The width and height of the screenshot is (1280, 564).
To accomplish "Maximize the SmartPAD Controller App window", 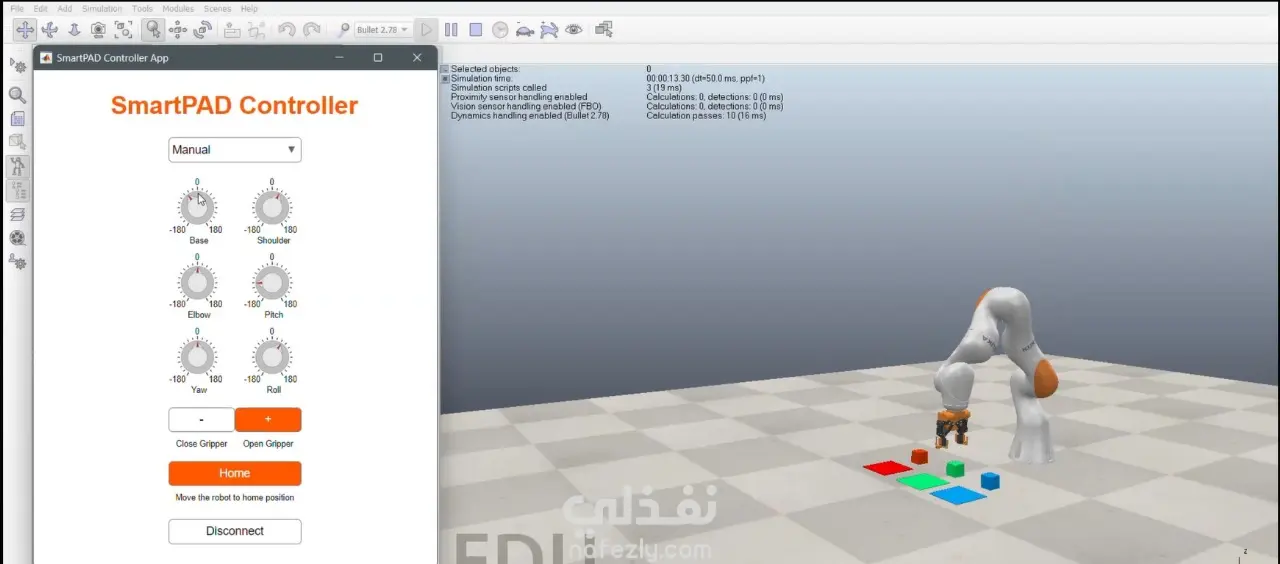I will coord(378,58).
